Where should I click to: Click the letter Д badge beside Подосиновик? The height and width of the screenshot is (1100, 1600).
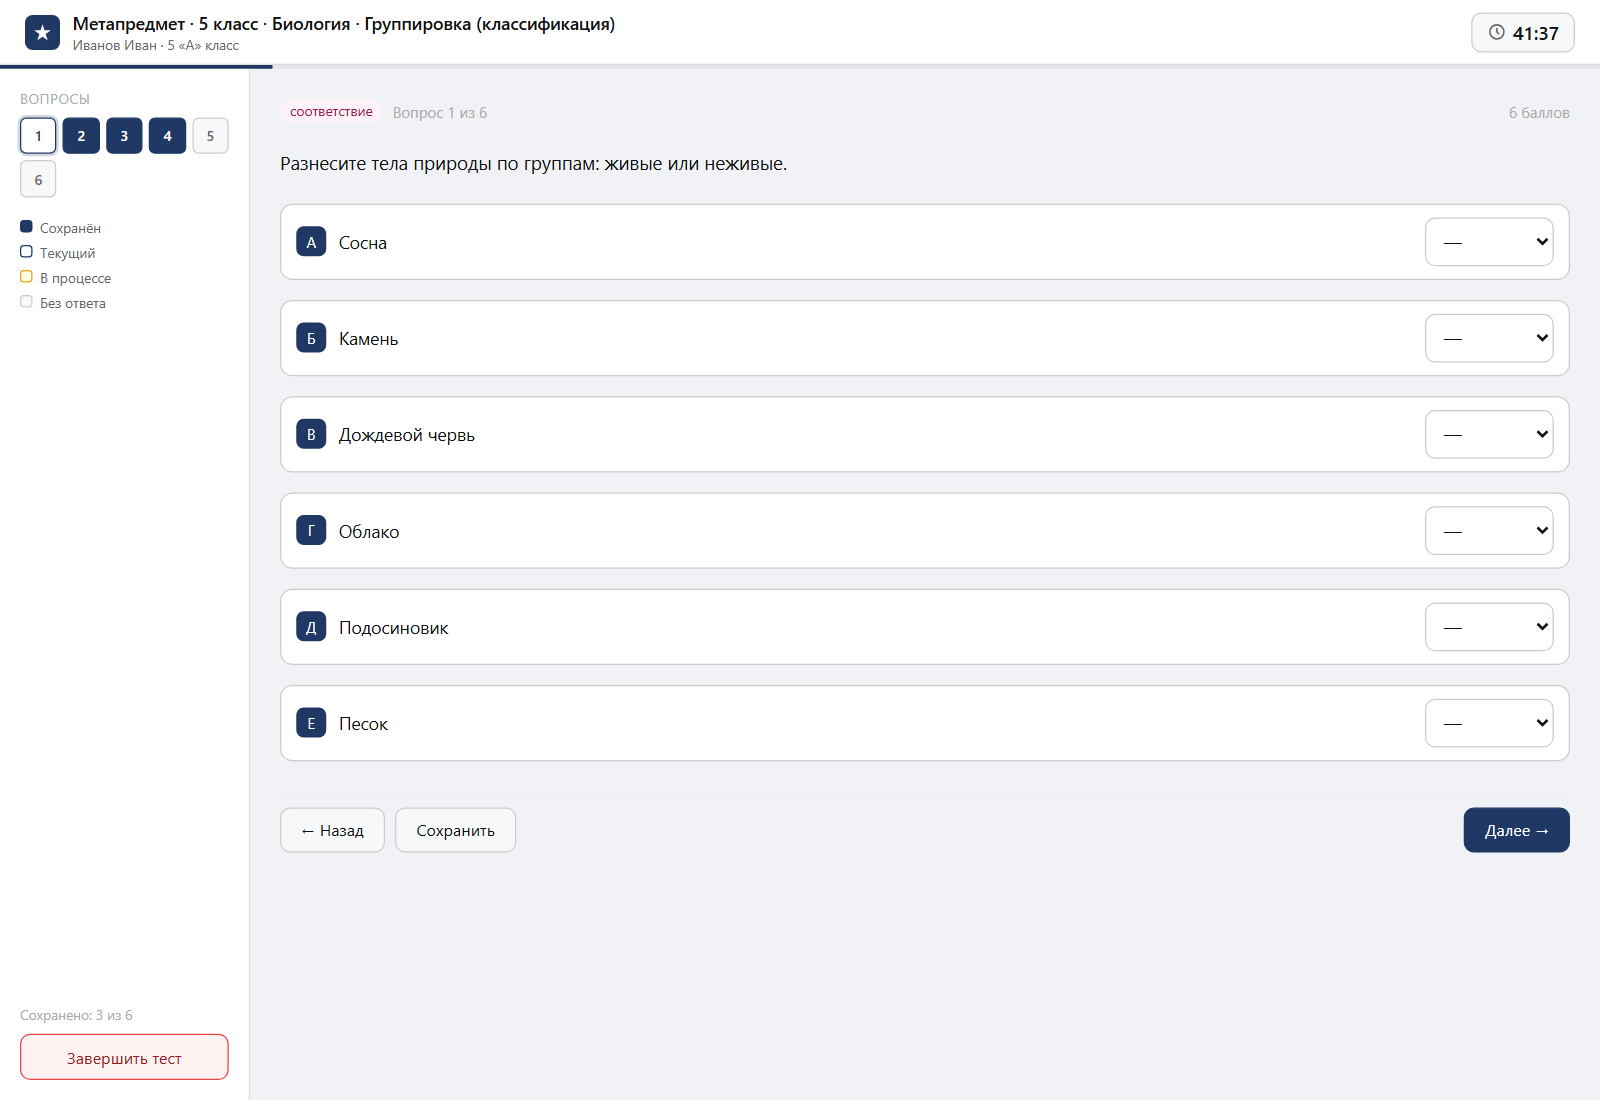pyautogui.click(x=311, y=627)
